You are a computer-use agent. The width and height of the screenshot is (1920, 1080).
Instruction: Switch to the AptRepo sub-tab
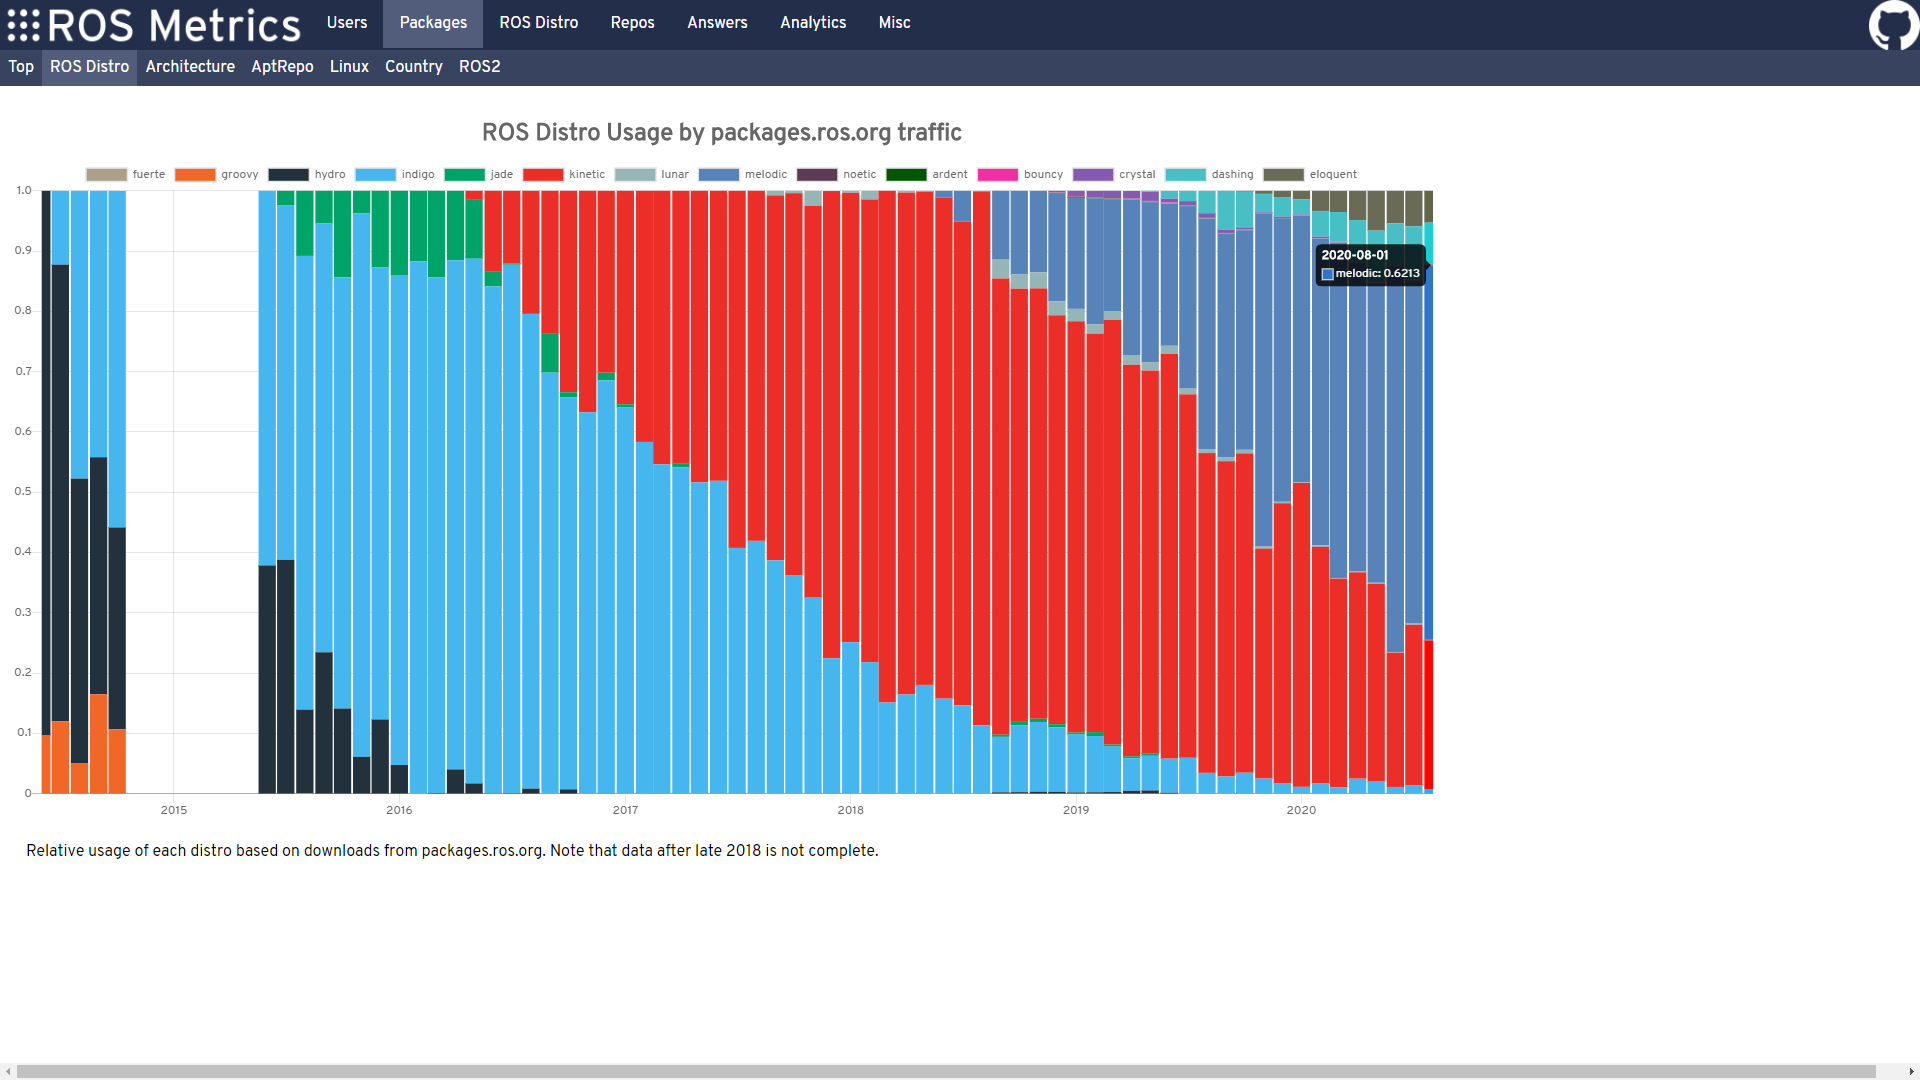coord(282,67)
